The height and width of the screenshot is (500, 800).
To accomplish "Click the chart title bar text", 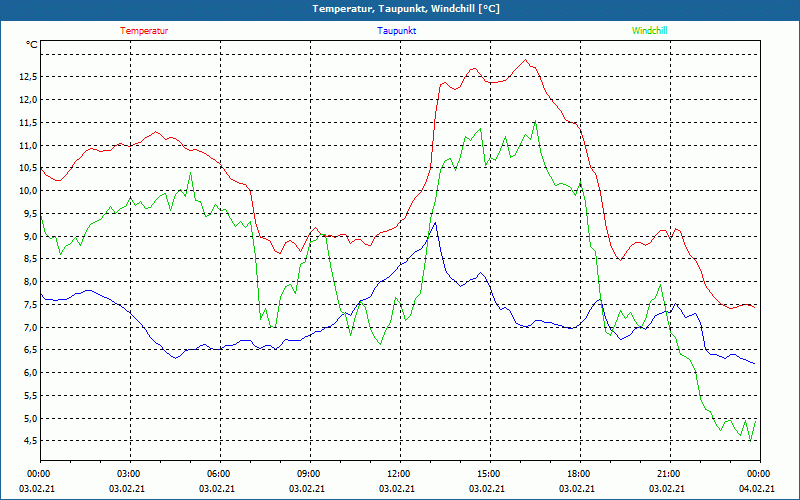I will pos(406,9).
